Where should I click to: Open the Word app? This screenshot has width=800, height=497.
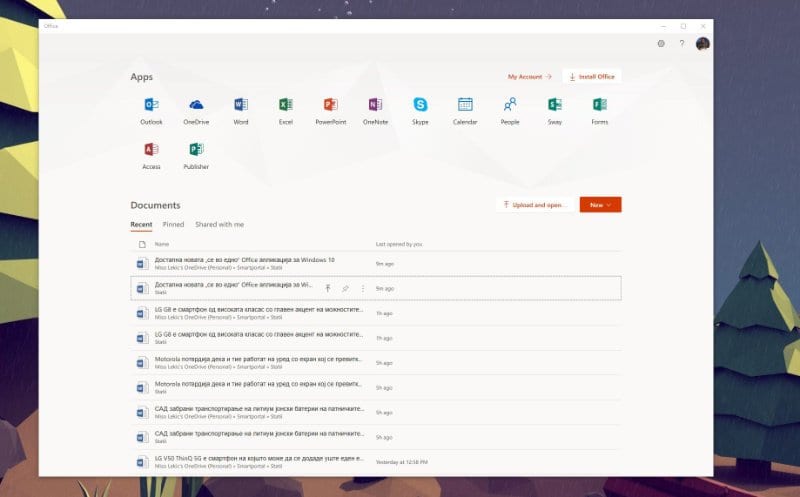(x=241, y=111)
